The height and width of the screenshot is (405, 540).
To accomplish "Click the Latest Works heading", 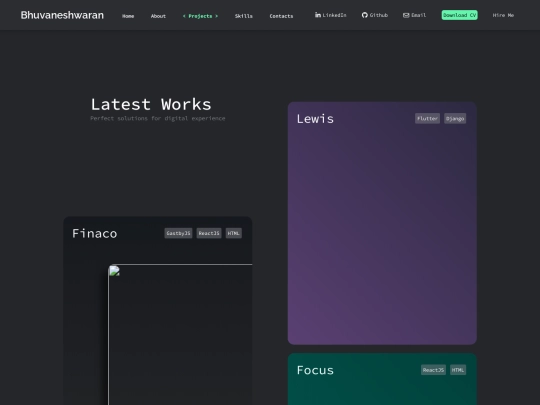I will 151,104.
